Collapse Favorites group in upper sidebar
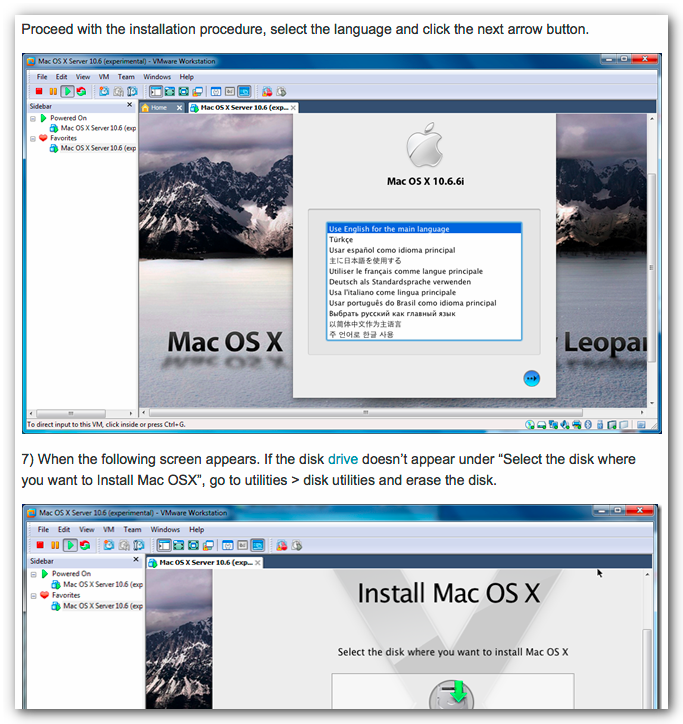This screenshot has height=724, width=683. (33, 139)
